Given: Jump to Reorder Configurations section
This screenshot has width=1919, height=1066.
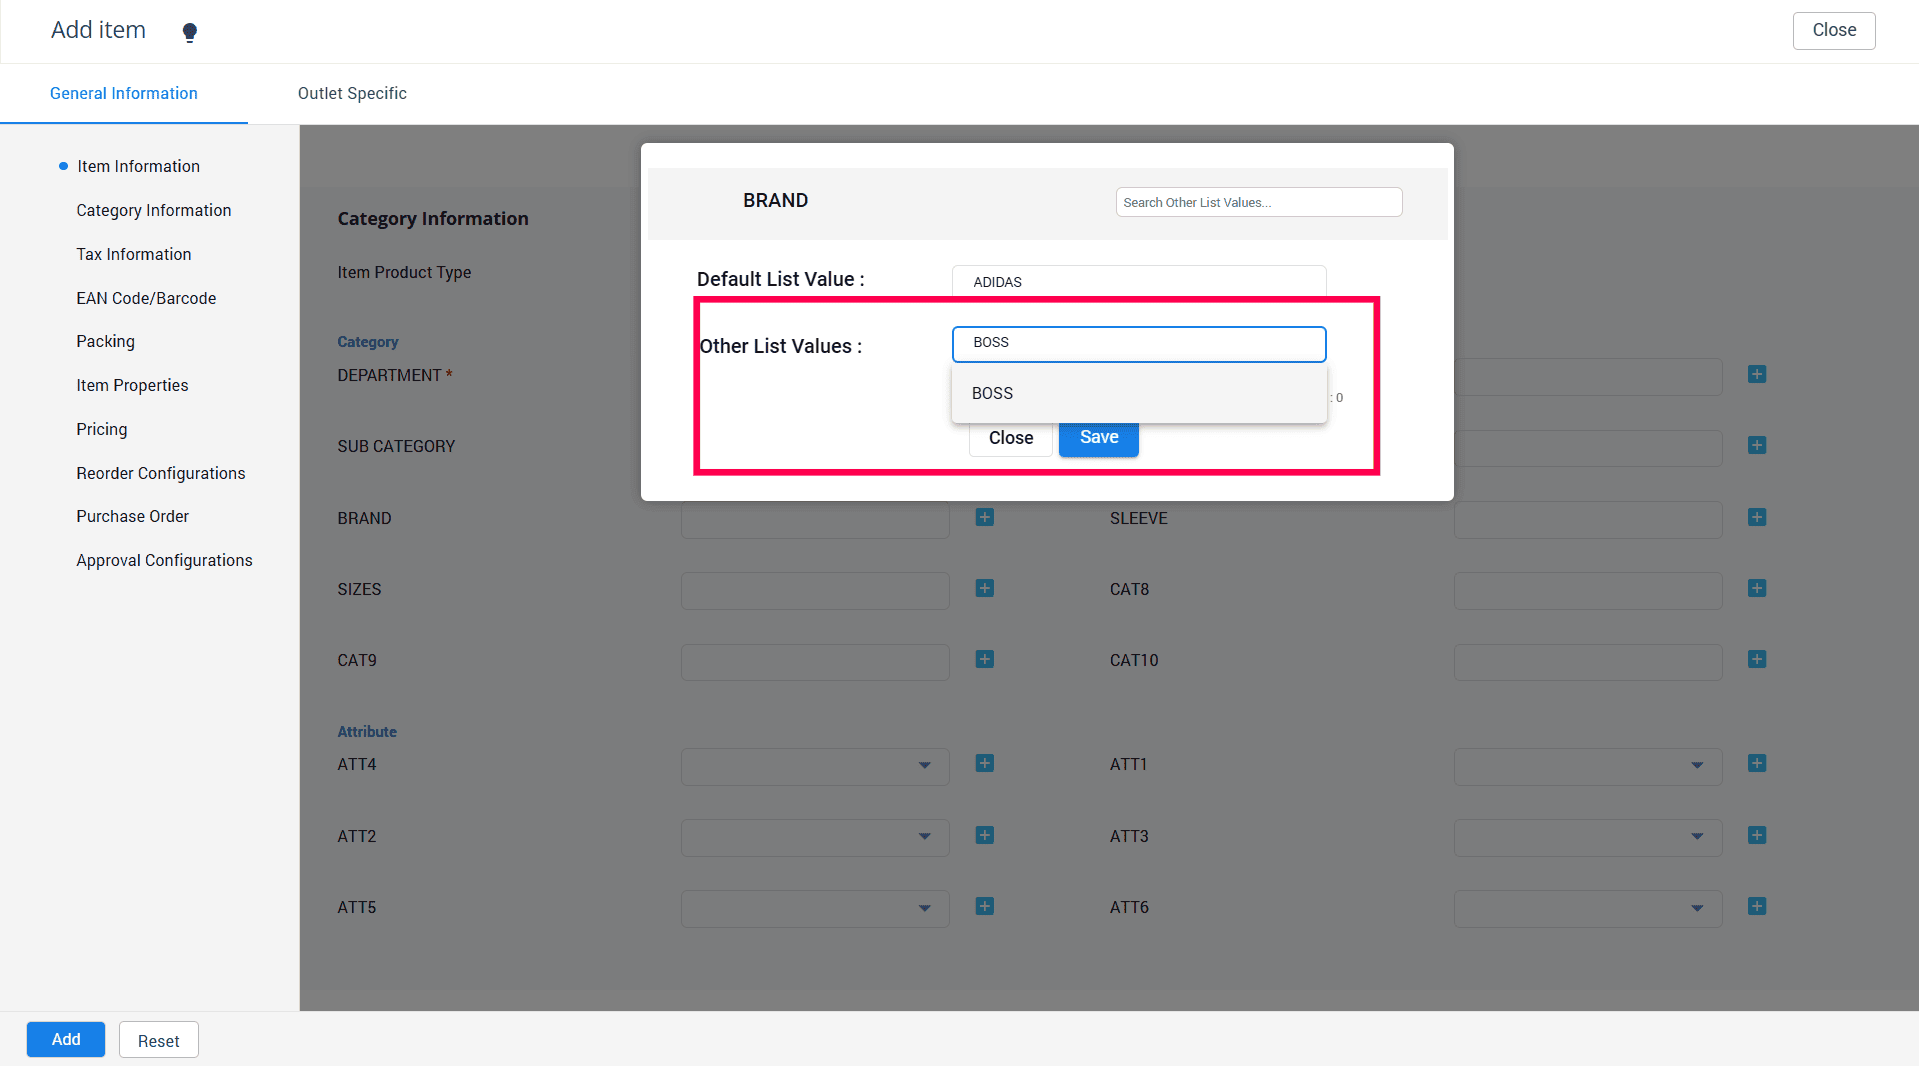Looking at the screenshot, I should pyautogui.click(x=161, y=473).
